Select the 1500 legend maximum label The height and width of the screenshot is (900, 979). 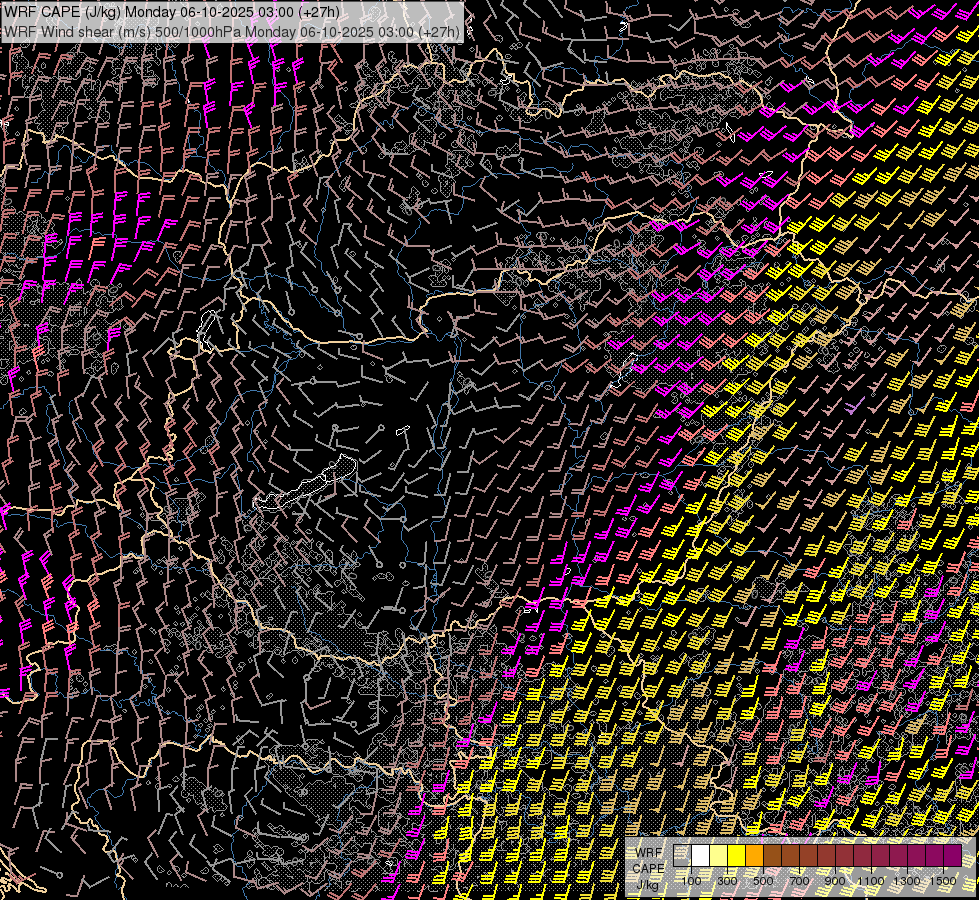click(x=943, y=881)
